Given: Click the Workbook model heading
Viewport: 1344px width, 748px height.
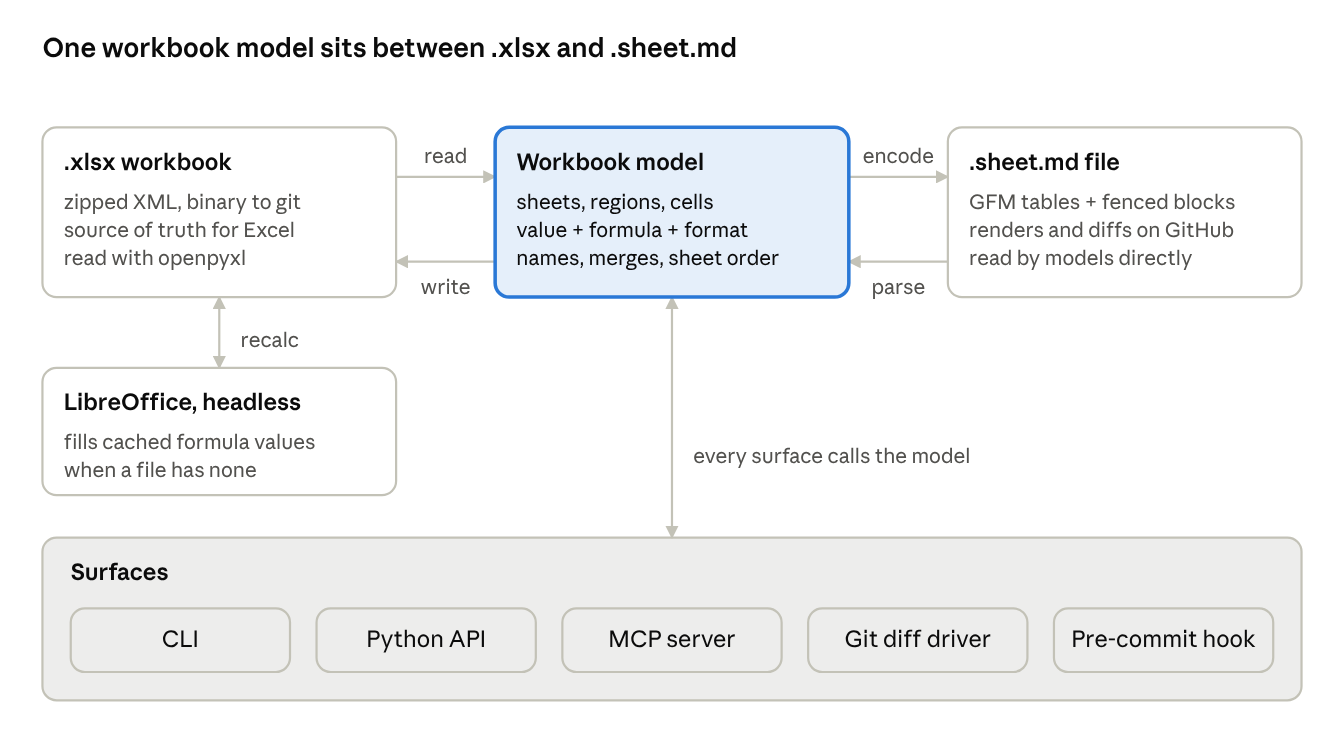Looking at the screenshot, I should [610, 162].
